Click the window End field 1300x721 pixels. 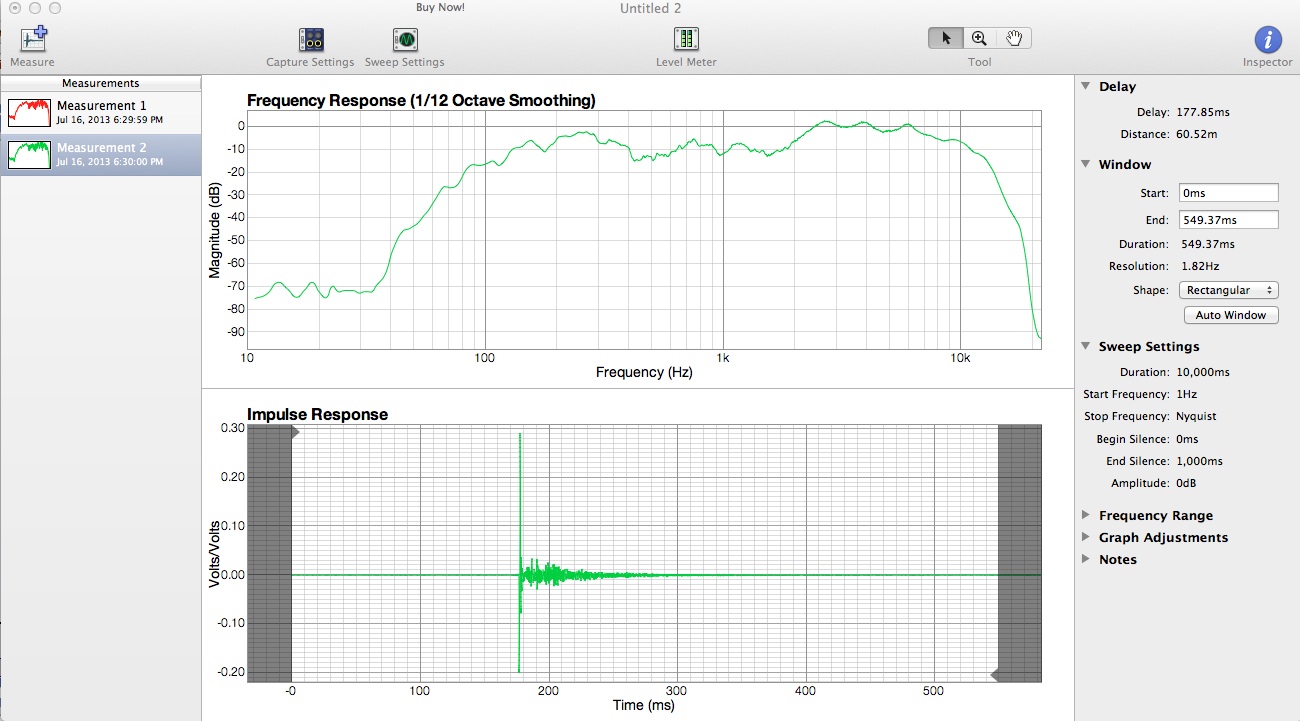click(1228, 219)
